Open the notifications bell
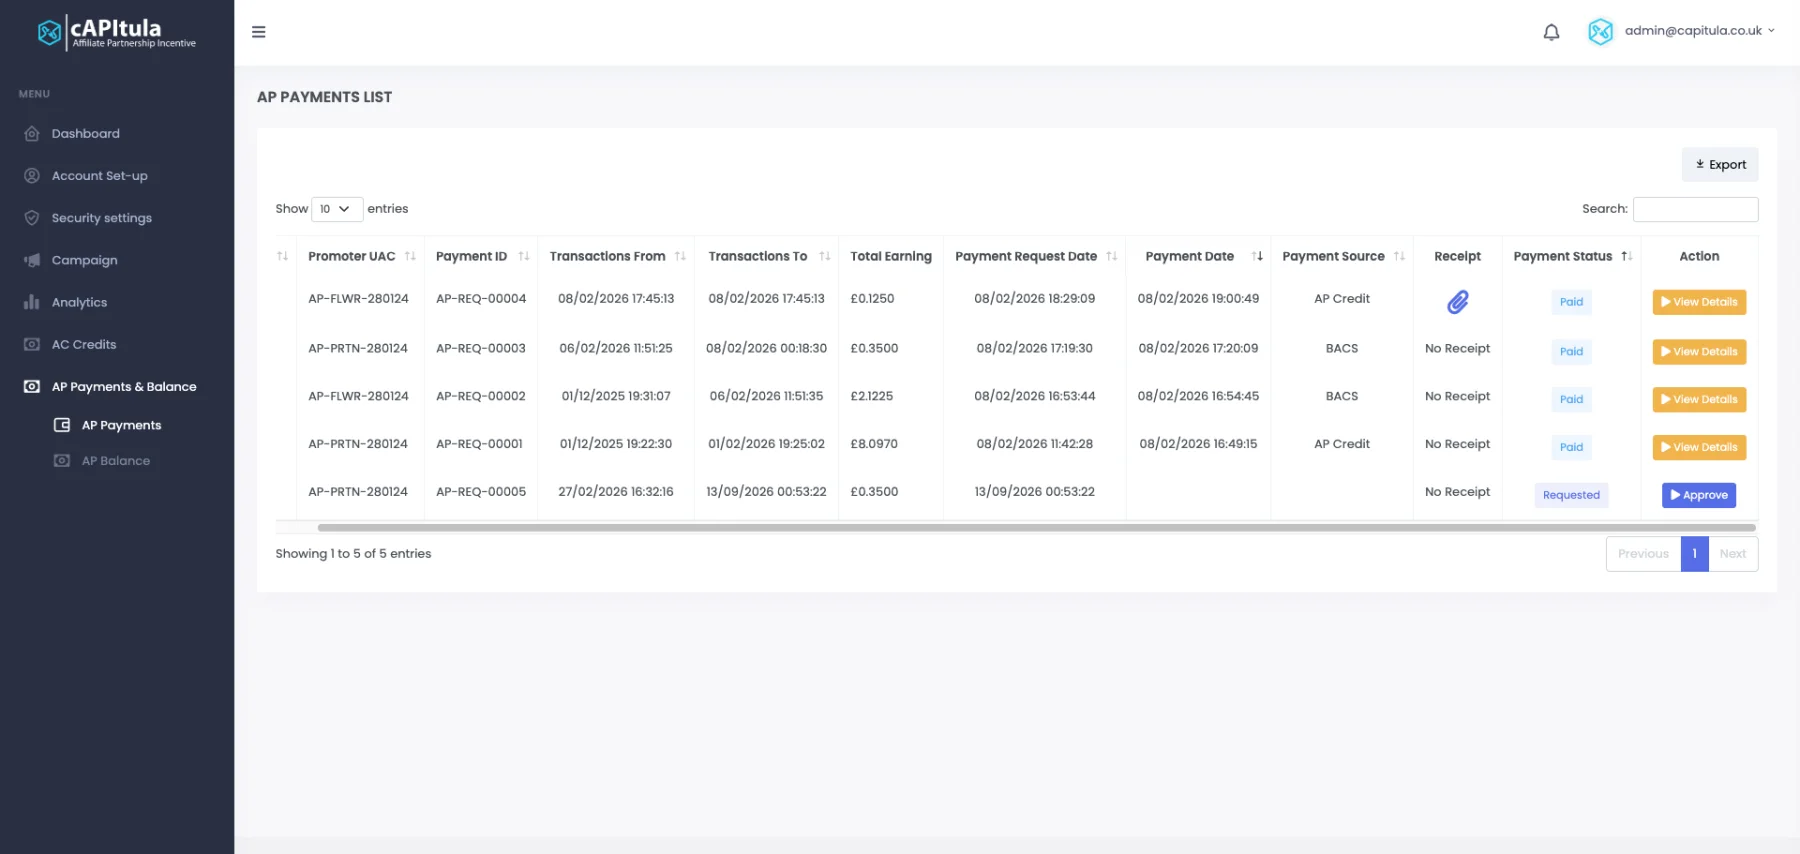Screen dimensions: 1800x854 coord(1551,32)
